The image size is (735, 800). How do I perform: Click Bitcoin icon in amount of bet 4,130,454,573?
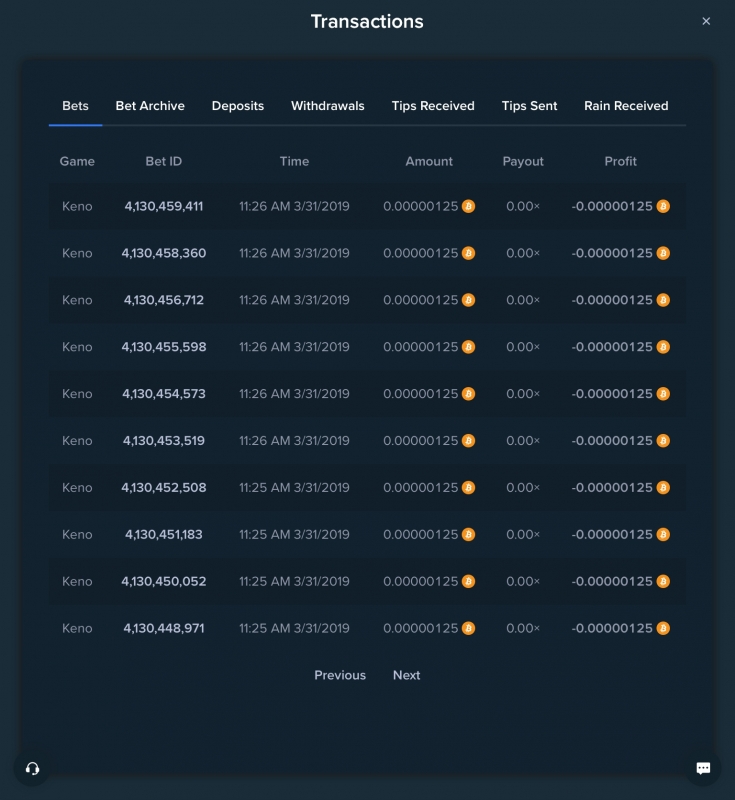coord(468,394)
